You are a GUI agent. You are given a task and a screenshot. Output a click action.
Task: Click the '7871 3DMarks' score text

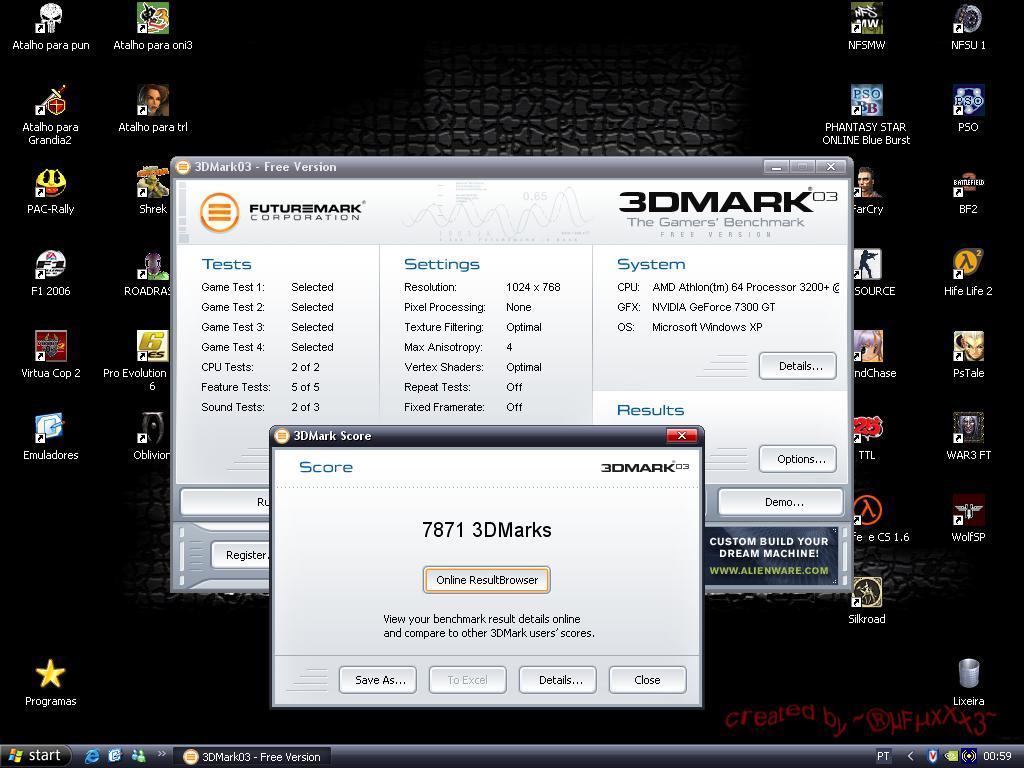pyautogui.click(x=487, y=530)
